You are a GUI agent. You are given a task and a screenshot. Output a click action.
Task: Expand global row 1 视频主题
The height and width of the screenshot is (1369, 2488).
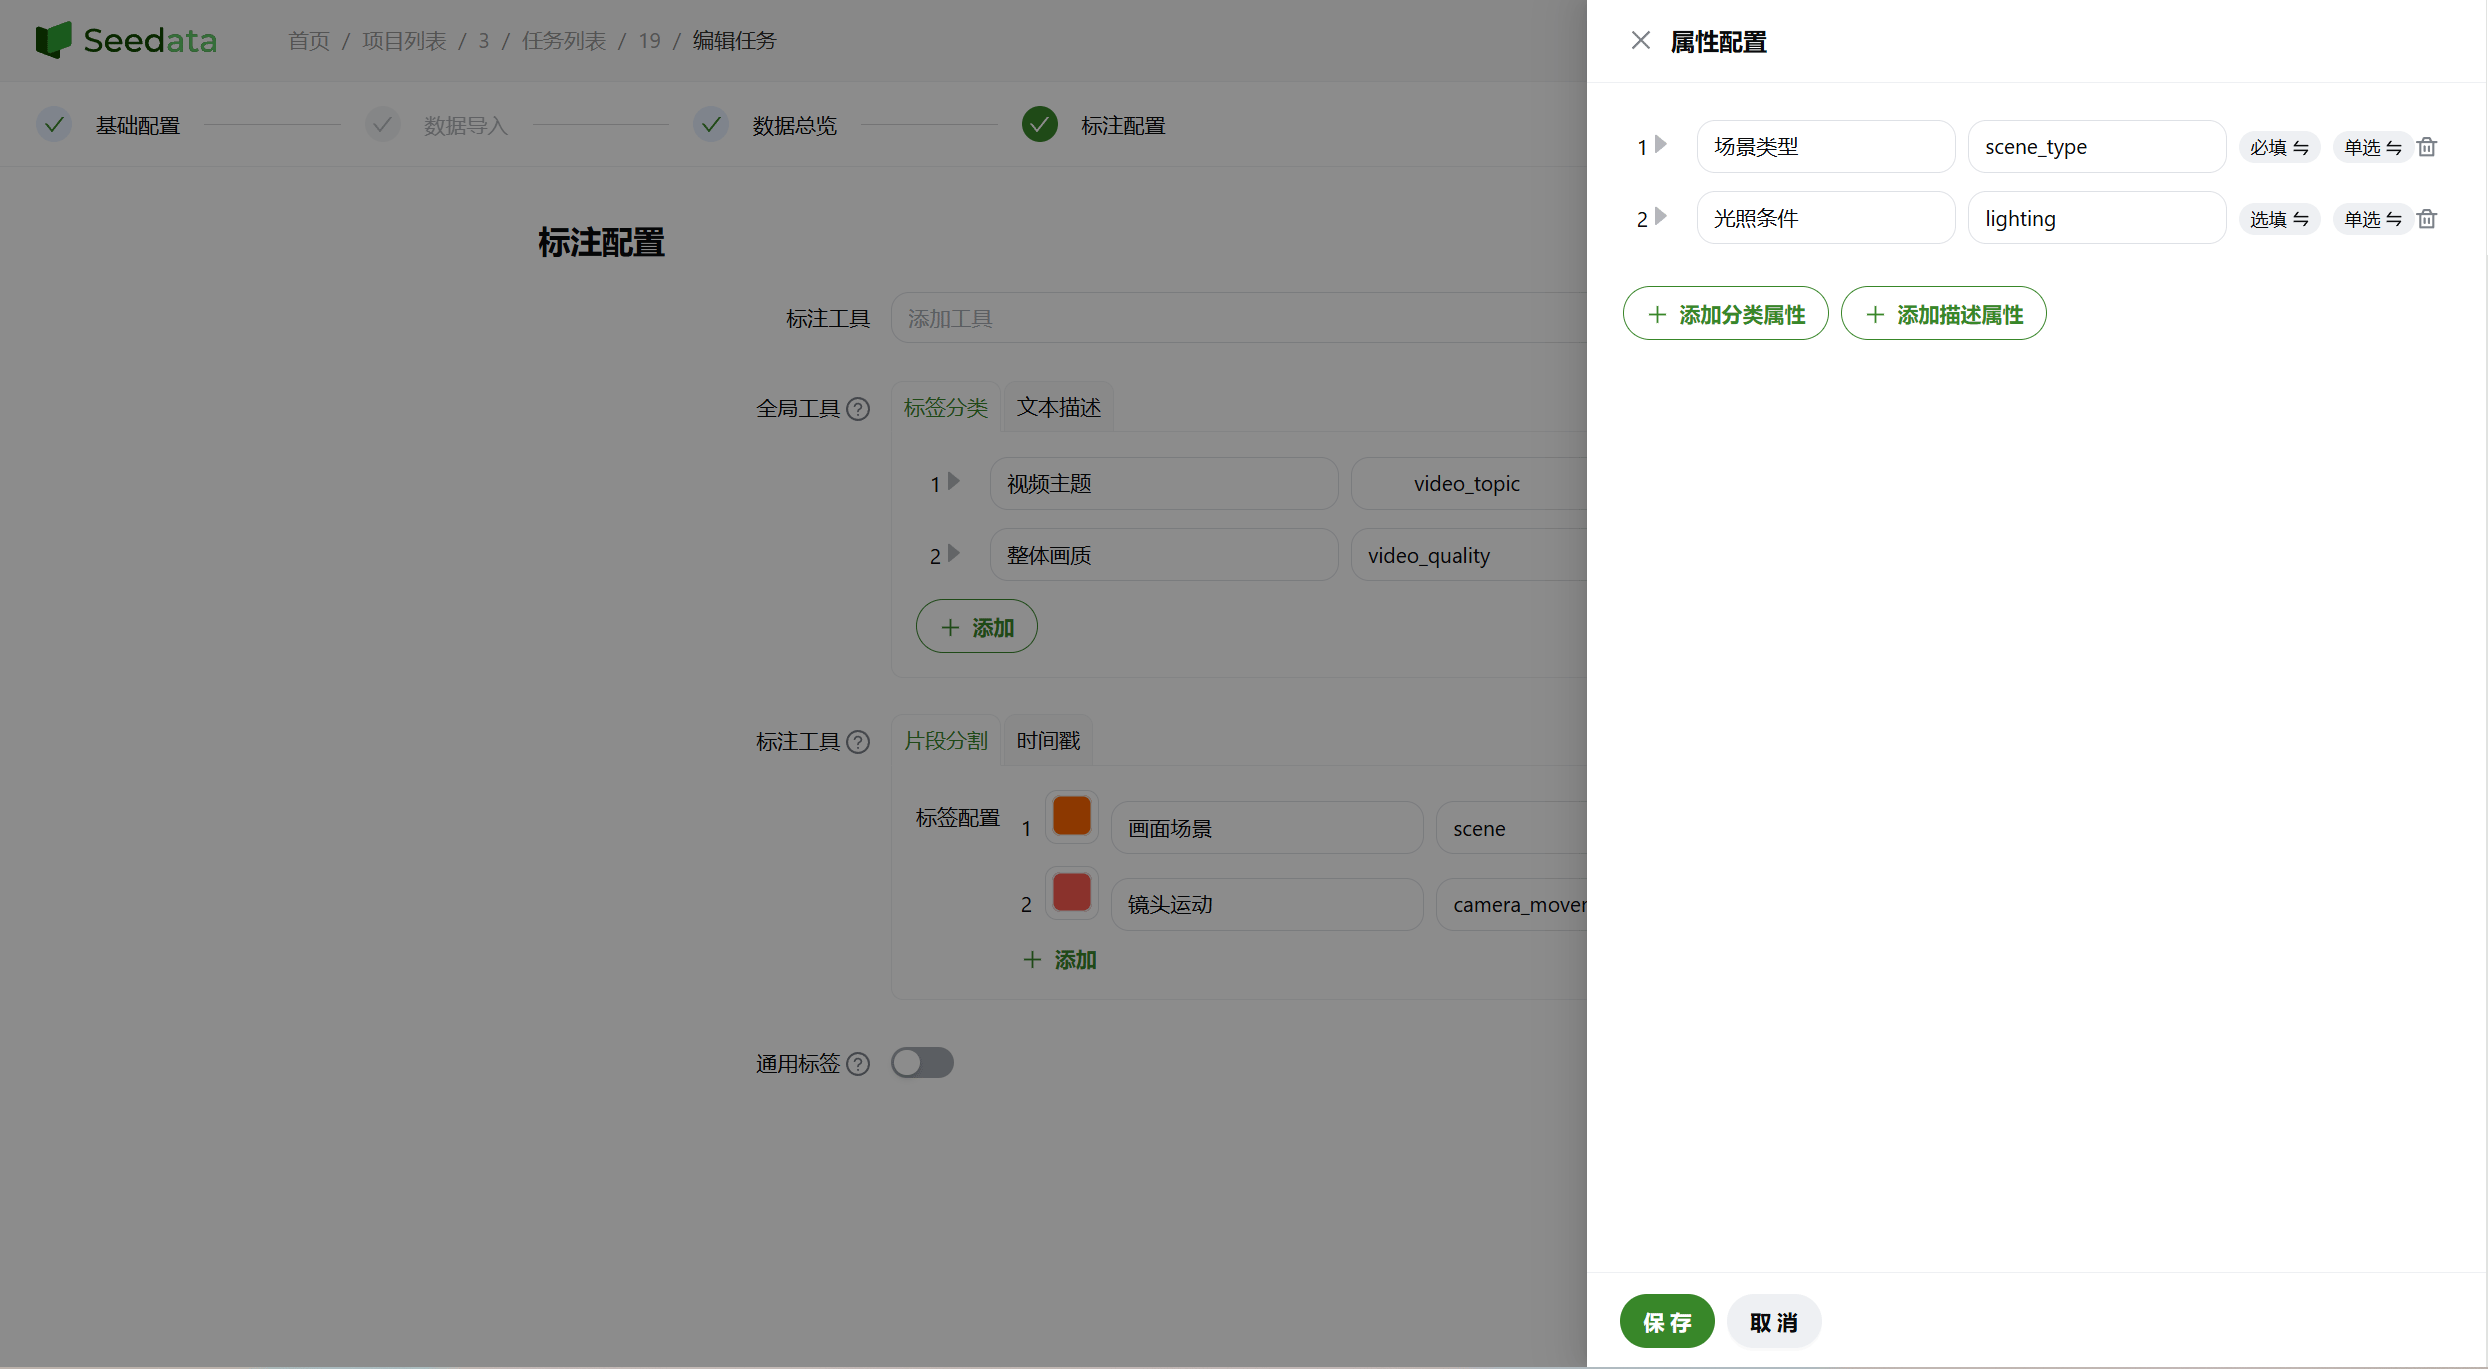pos(954,481)
